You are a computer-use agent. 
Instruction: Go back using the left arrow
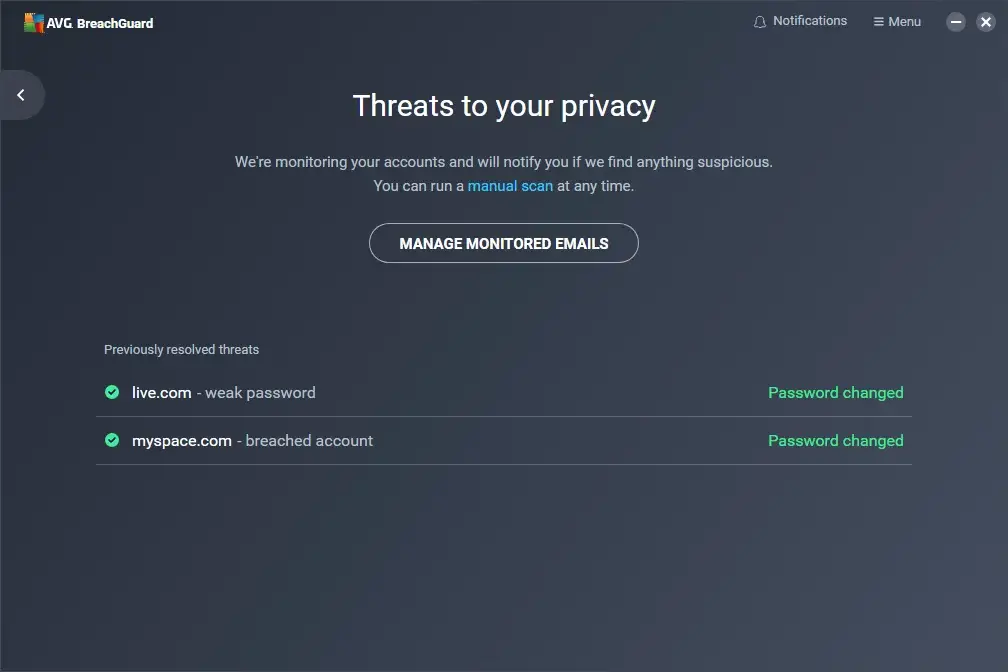pos(21,95)
